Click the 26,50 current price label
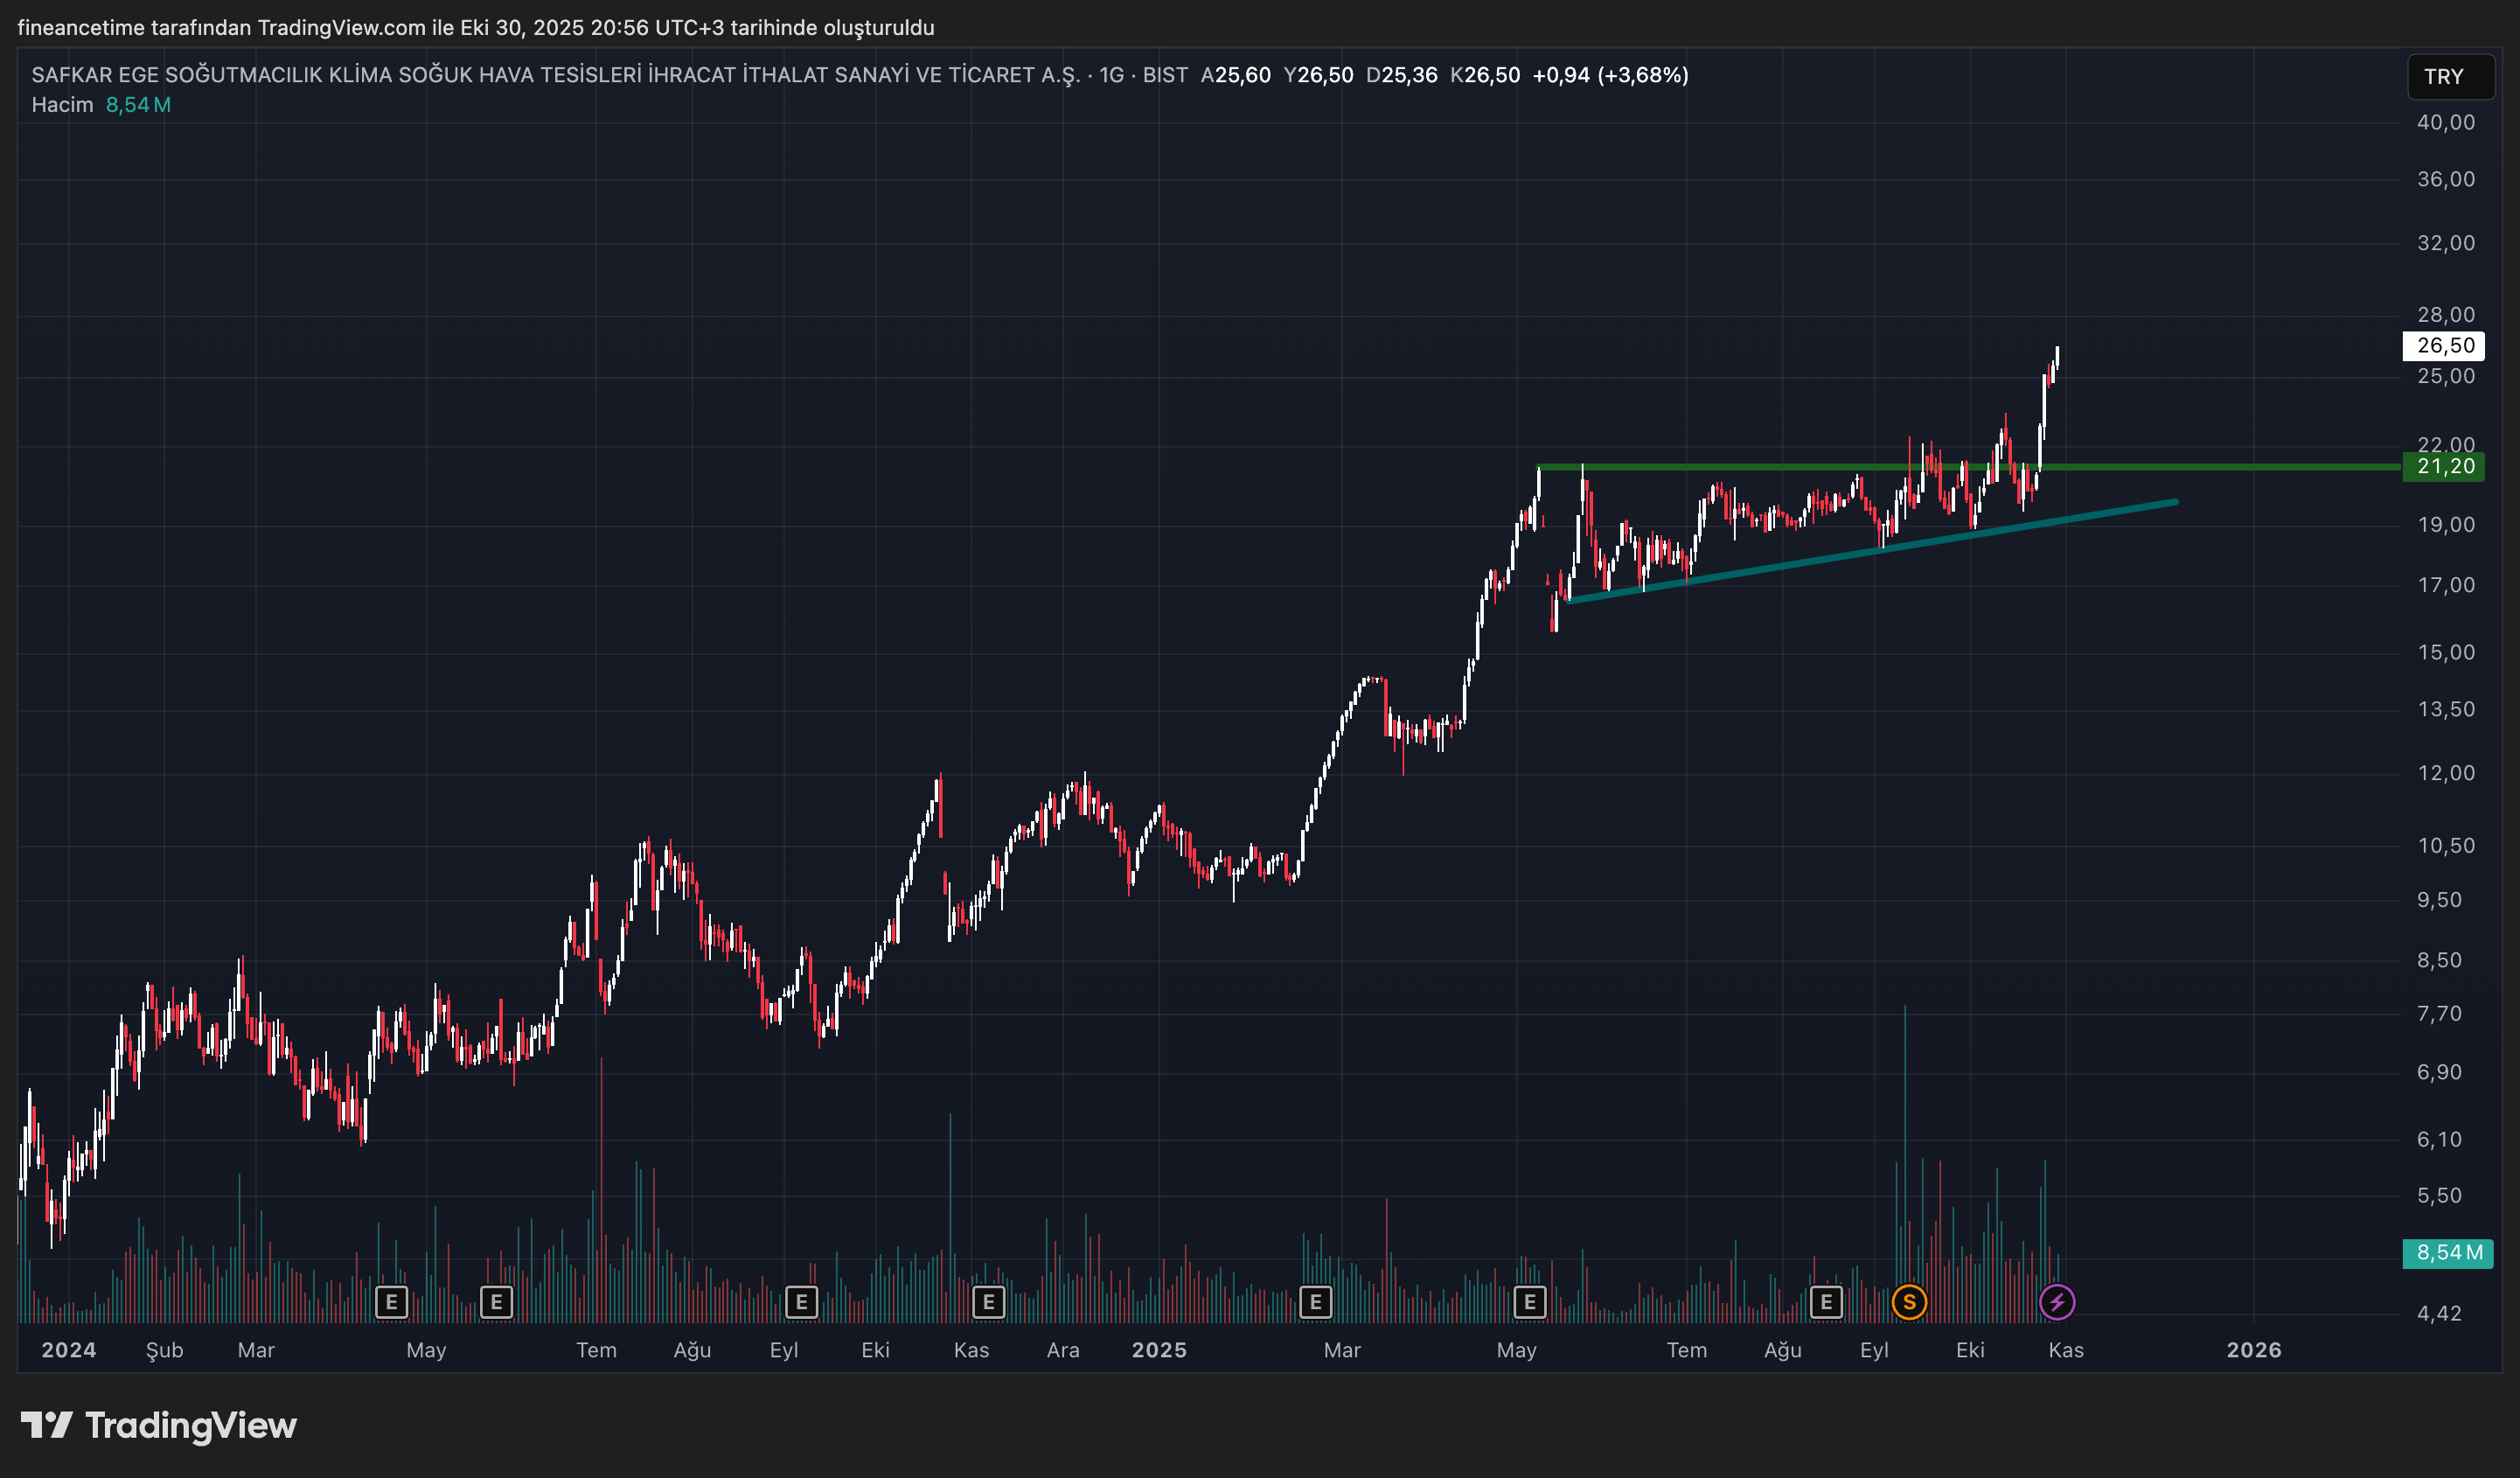Screen dimensions: 2520x1478 click(x=2444, y=346)
